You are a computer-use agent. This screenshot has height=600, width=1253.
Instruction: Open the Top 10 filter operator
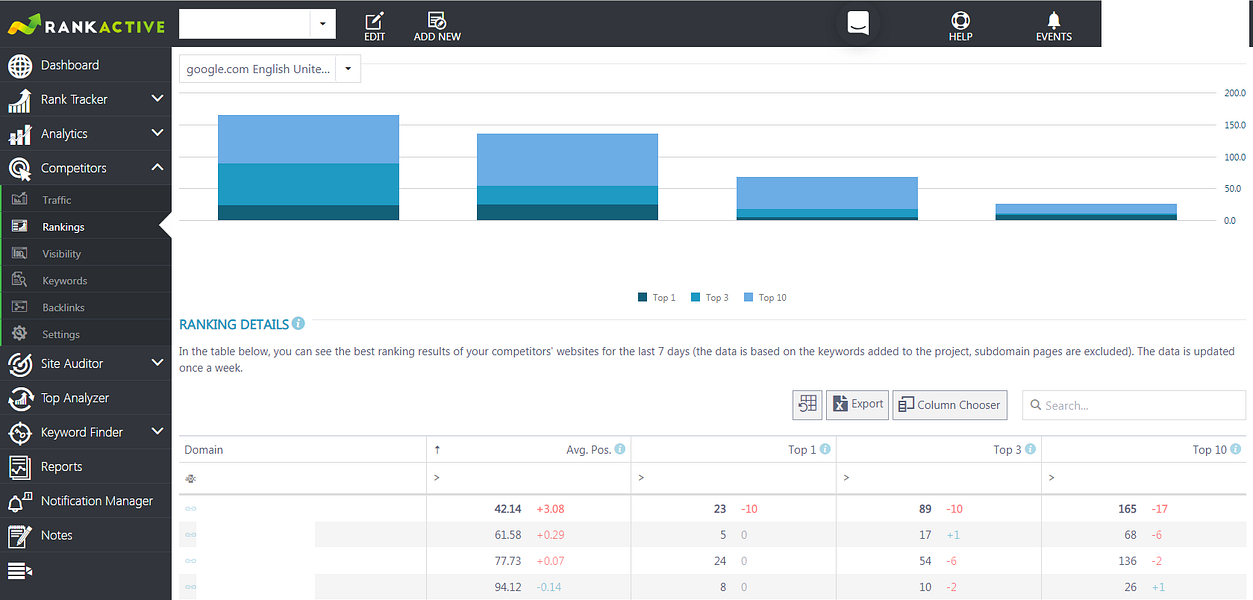pyautogui.click(x=1051, y=478)
